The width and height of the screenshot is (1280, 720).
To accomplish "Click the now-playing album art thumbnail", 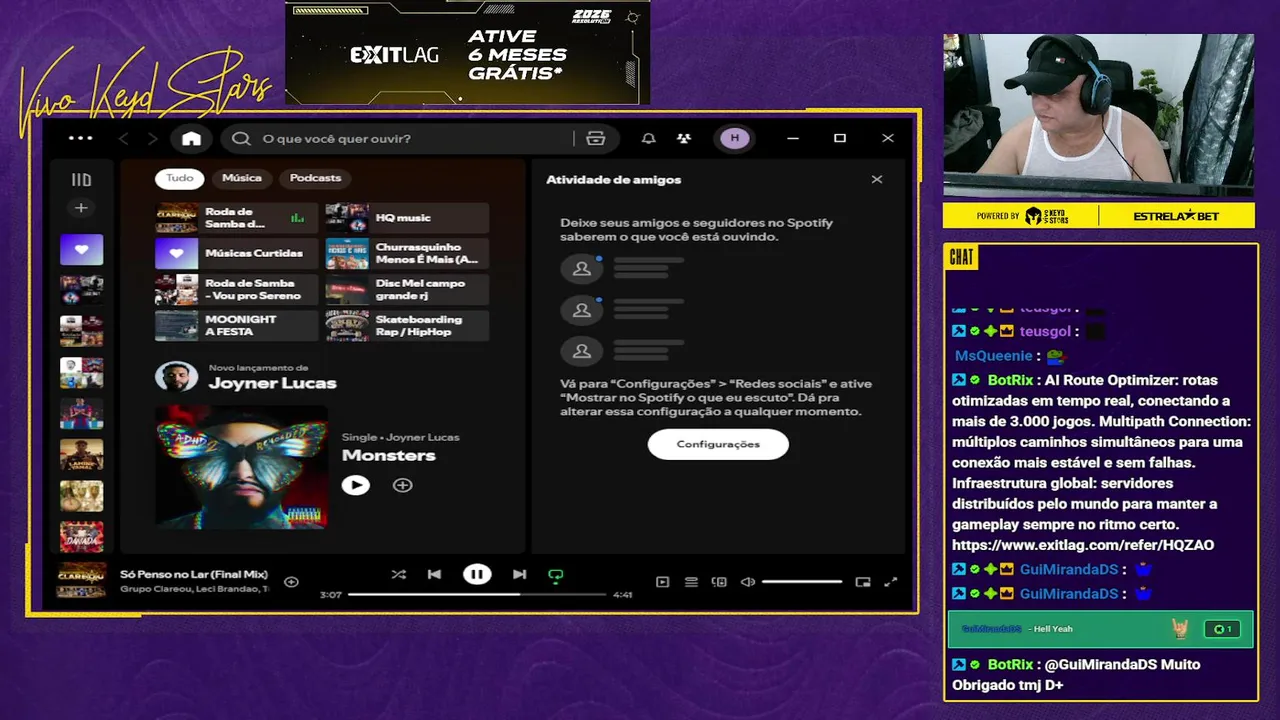I will coord(81,580).
